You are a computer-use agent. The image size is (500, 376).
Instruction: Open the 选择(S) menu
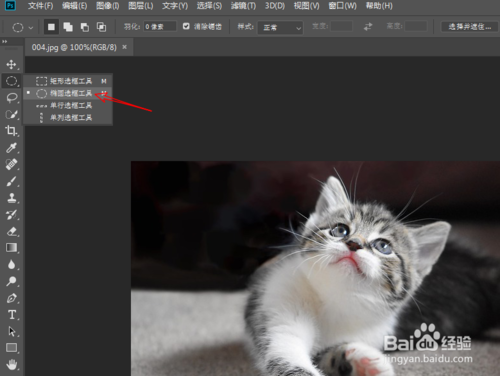(209, 6)
